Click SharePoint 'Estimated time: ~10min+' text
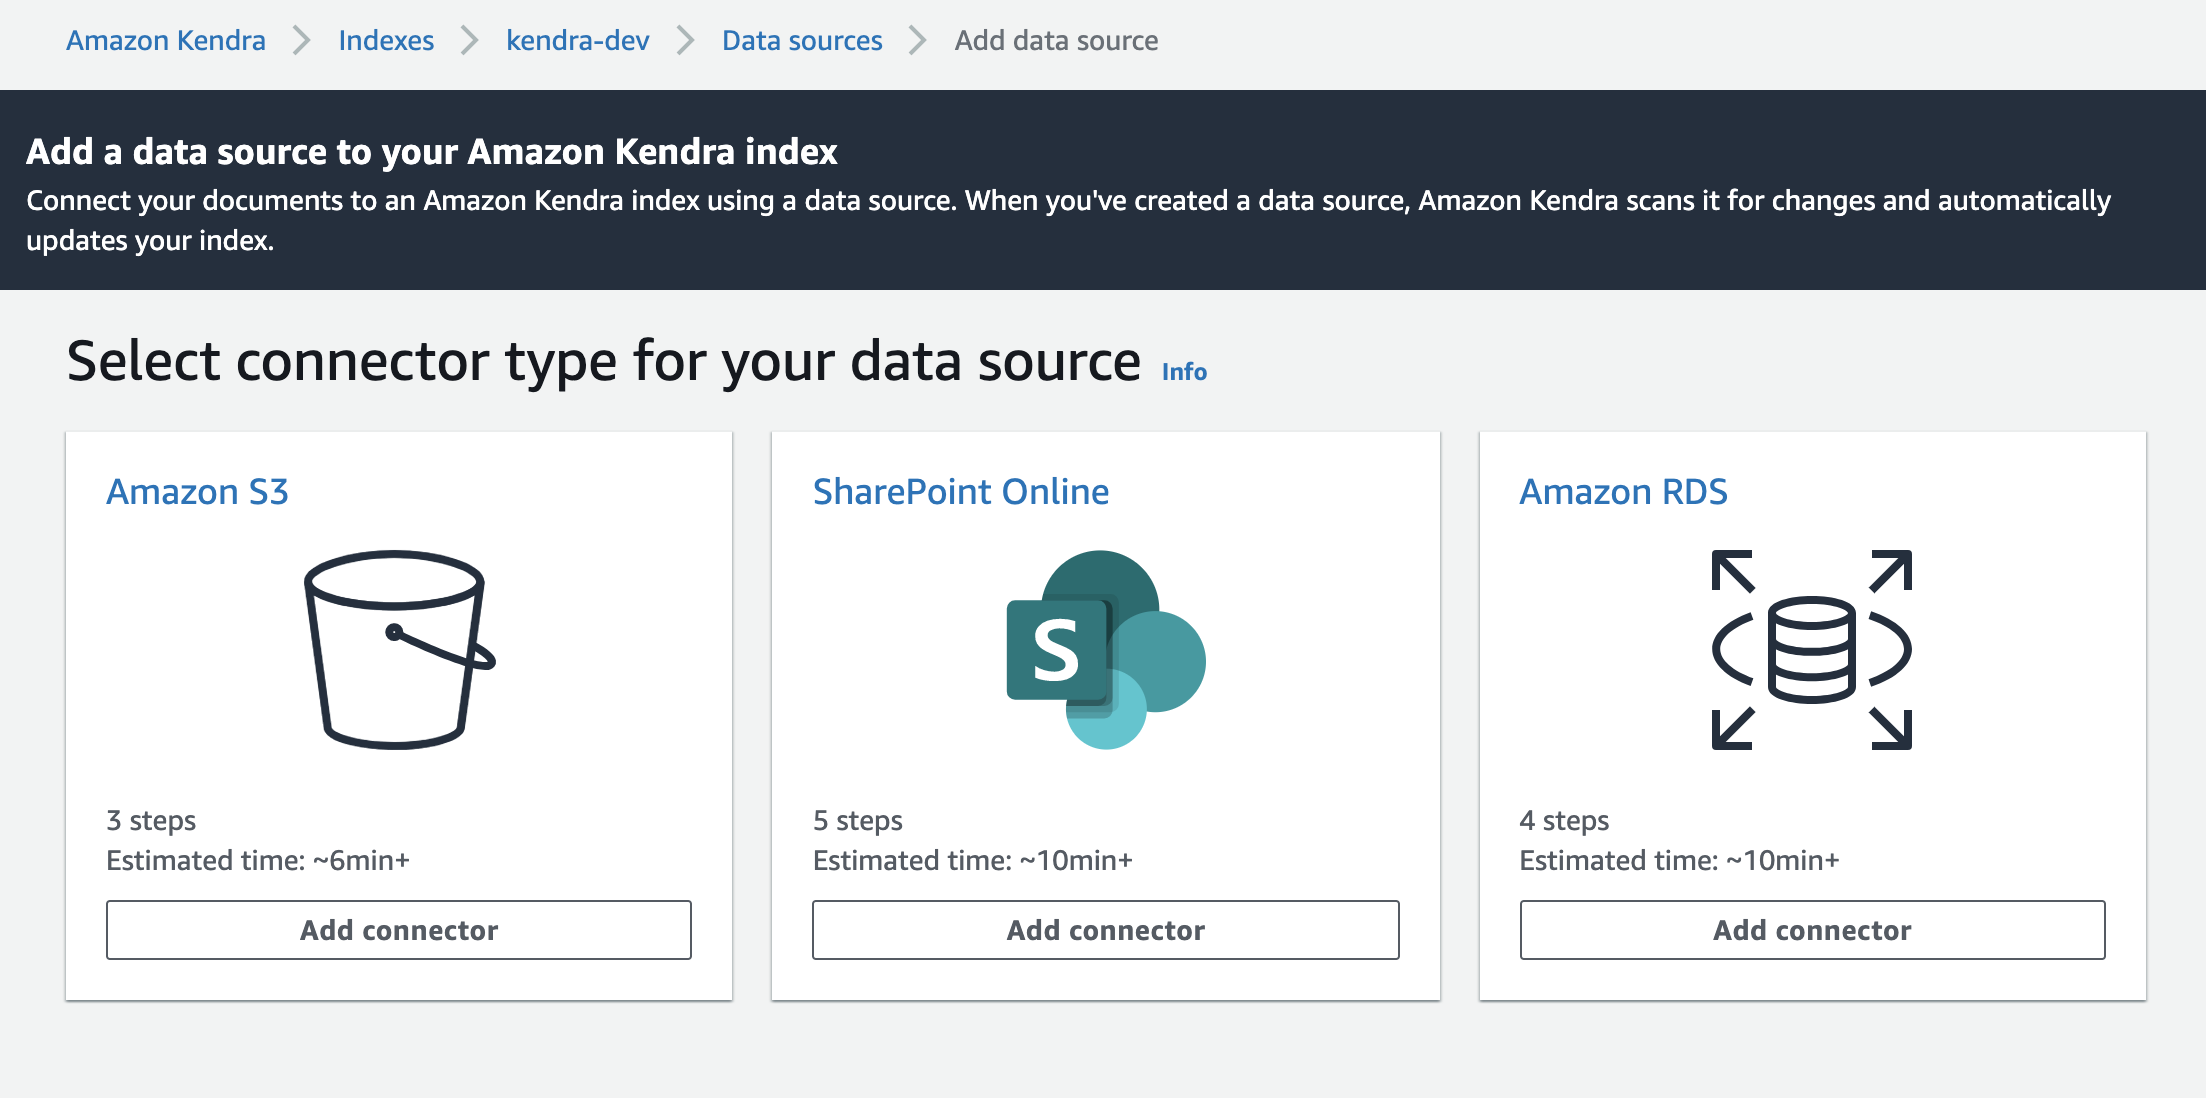The height and width of the screenshot is (1098, 2206). point(973,861)
